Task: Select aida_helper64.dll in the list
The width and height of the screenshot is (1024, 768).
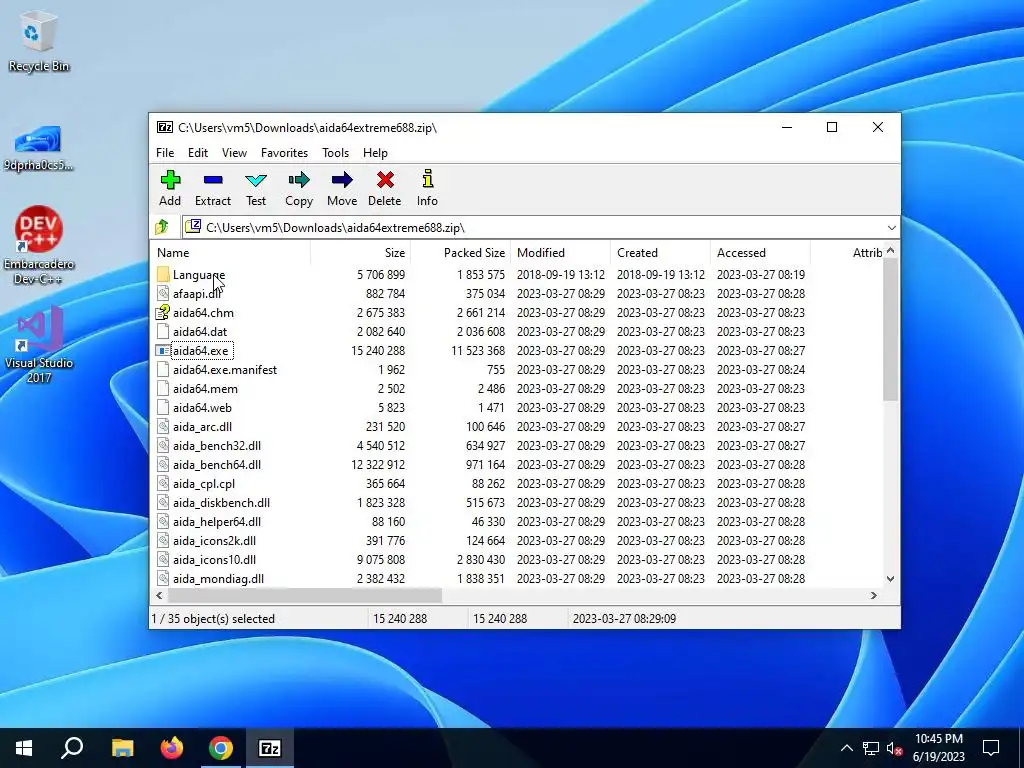Action: [217, 522]
